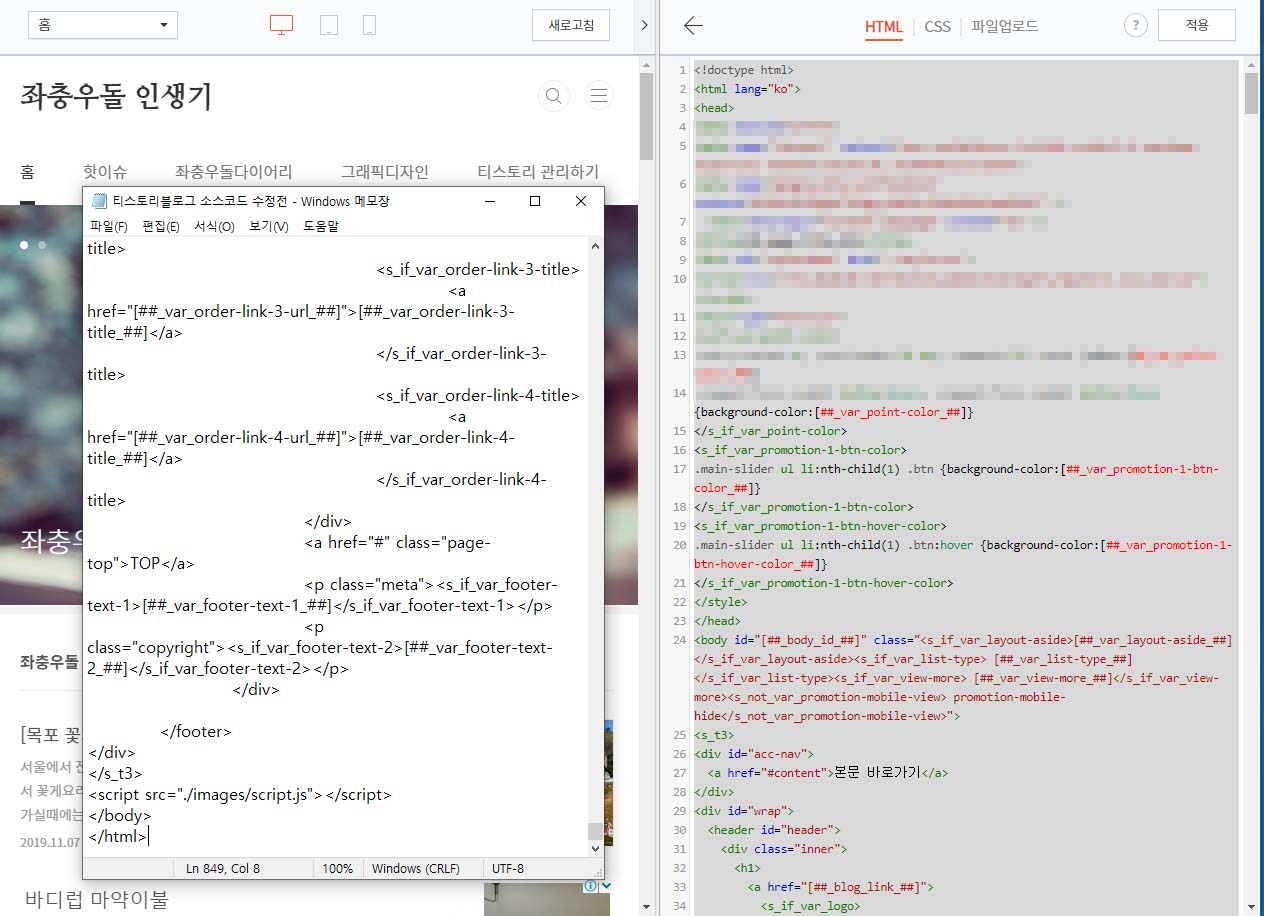This screenshot has width=1264, height=916.
Task: Click <div id="wrap"> code line
Action: click(x=744, y=811)
